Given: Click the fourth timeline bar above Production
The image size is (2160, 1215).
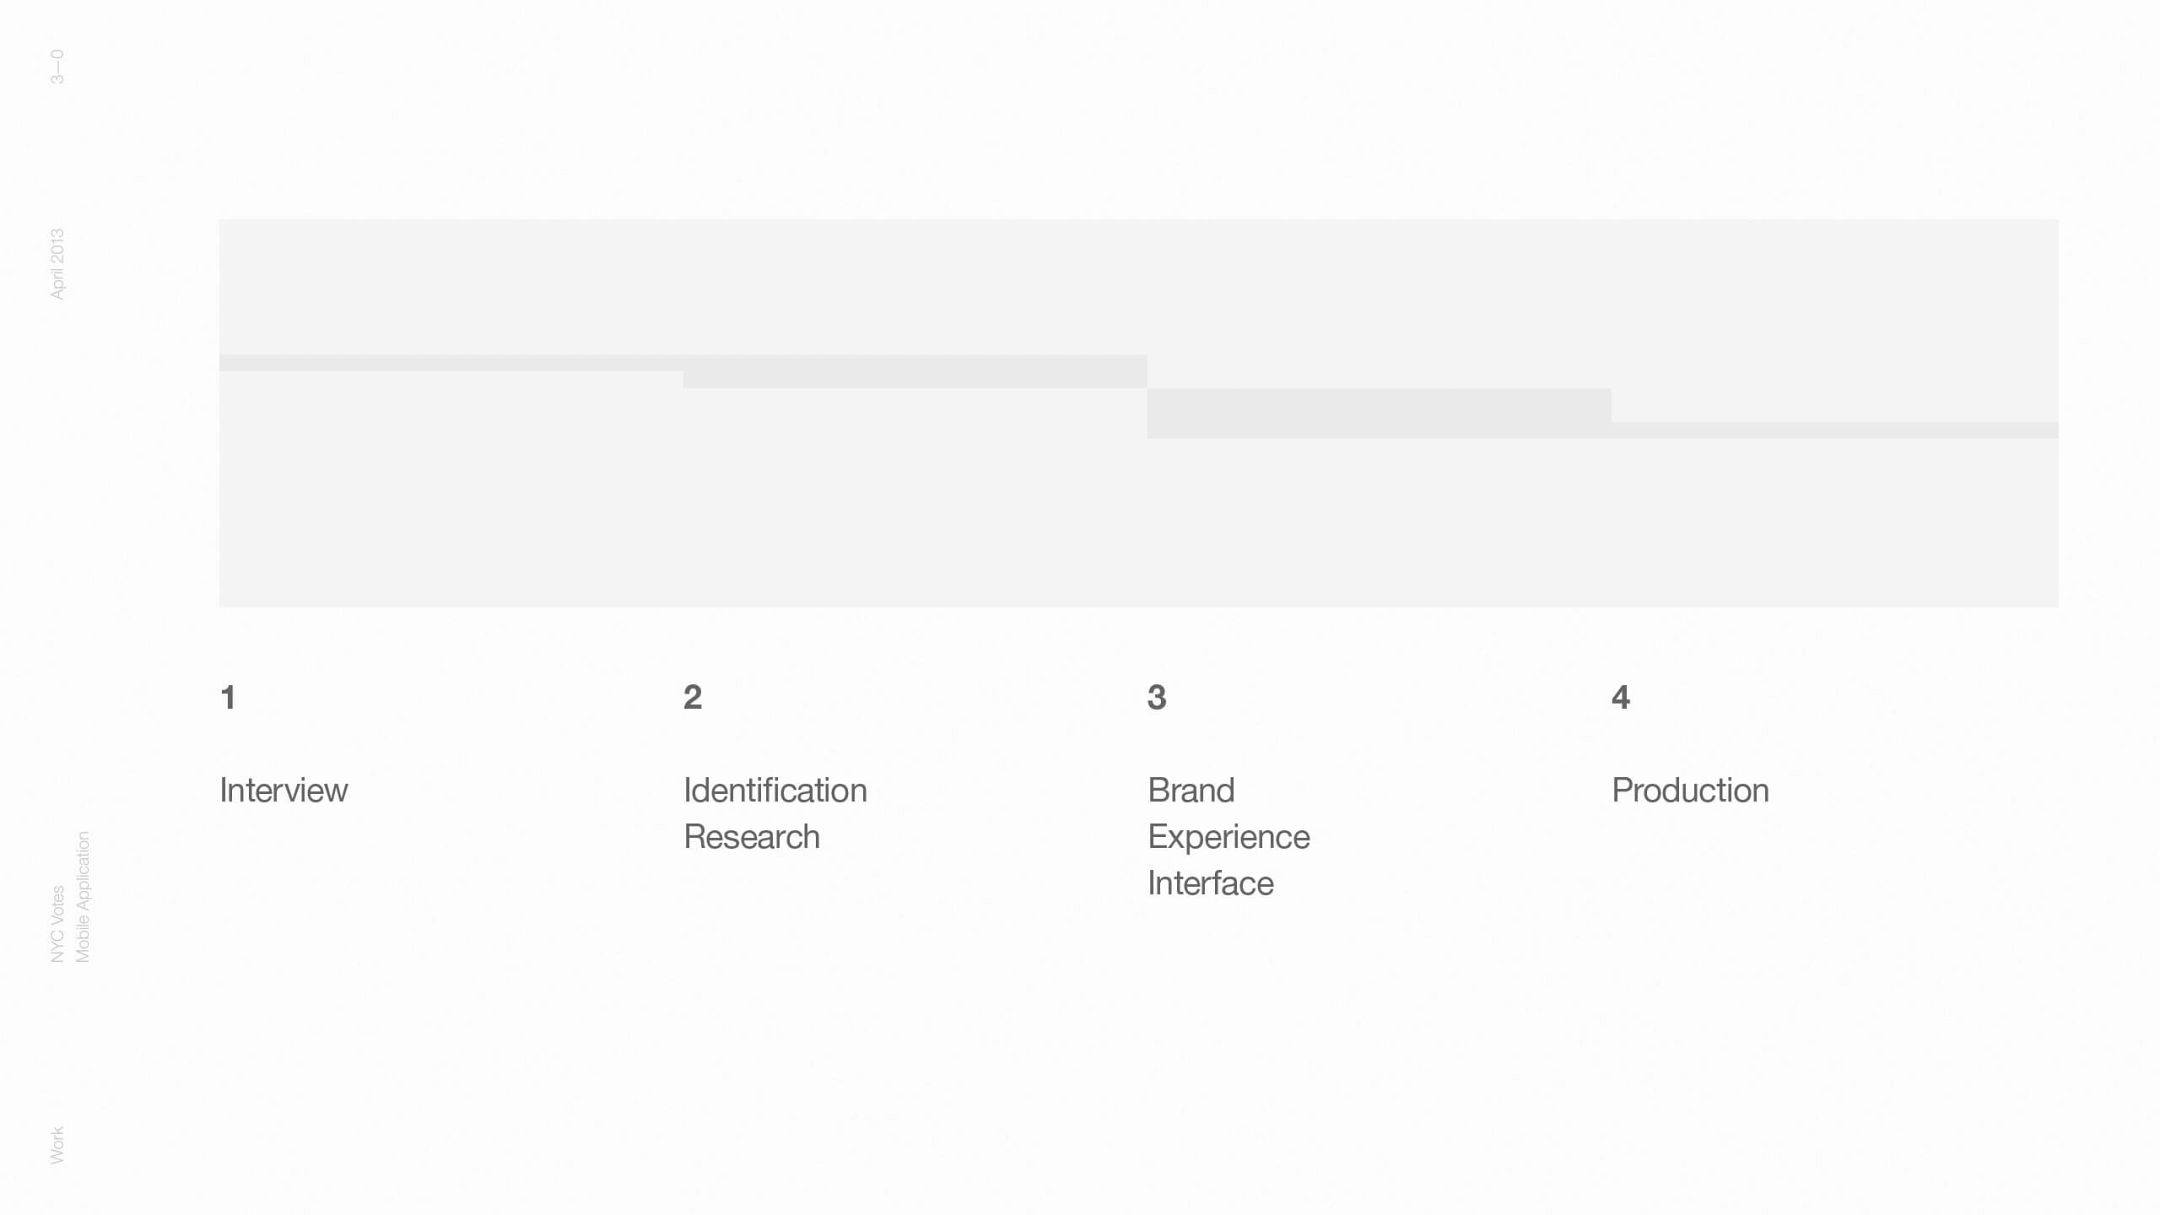Looking at the screenshot, I should tap(1834, 430).
